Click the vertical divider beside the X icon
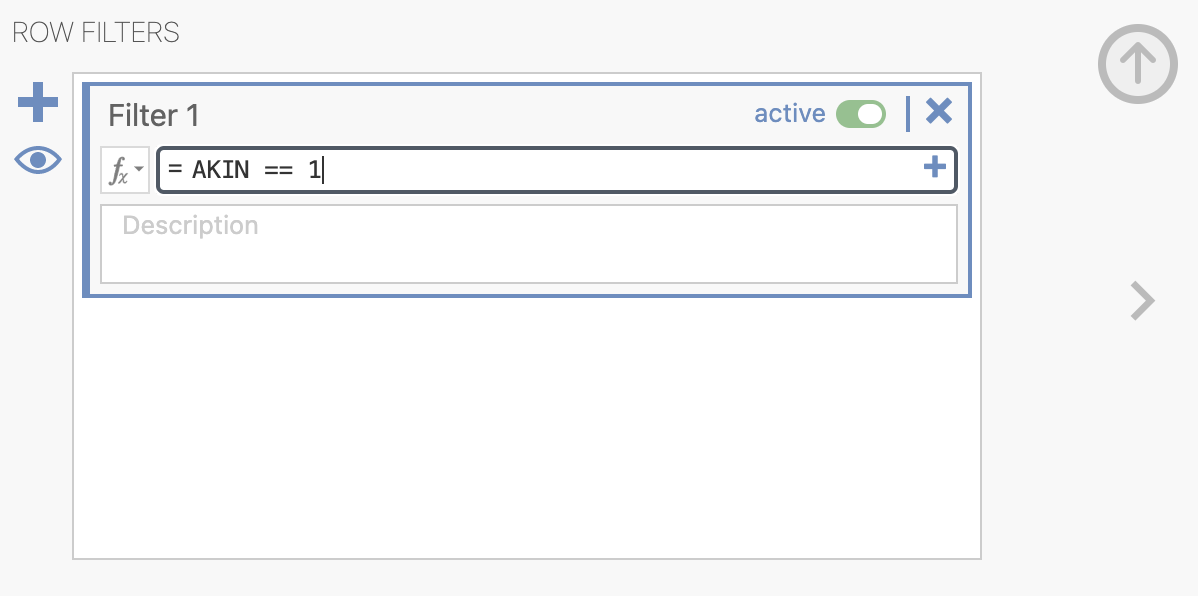 (x=908, y=114)
